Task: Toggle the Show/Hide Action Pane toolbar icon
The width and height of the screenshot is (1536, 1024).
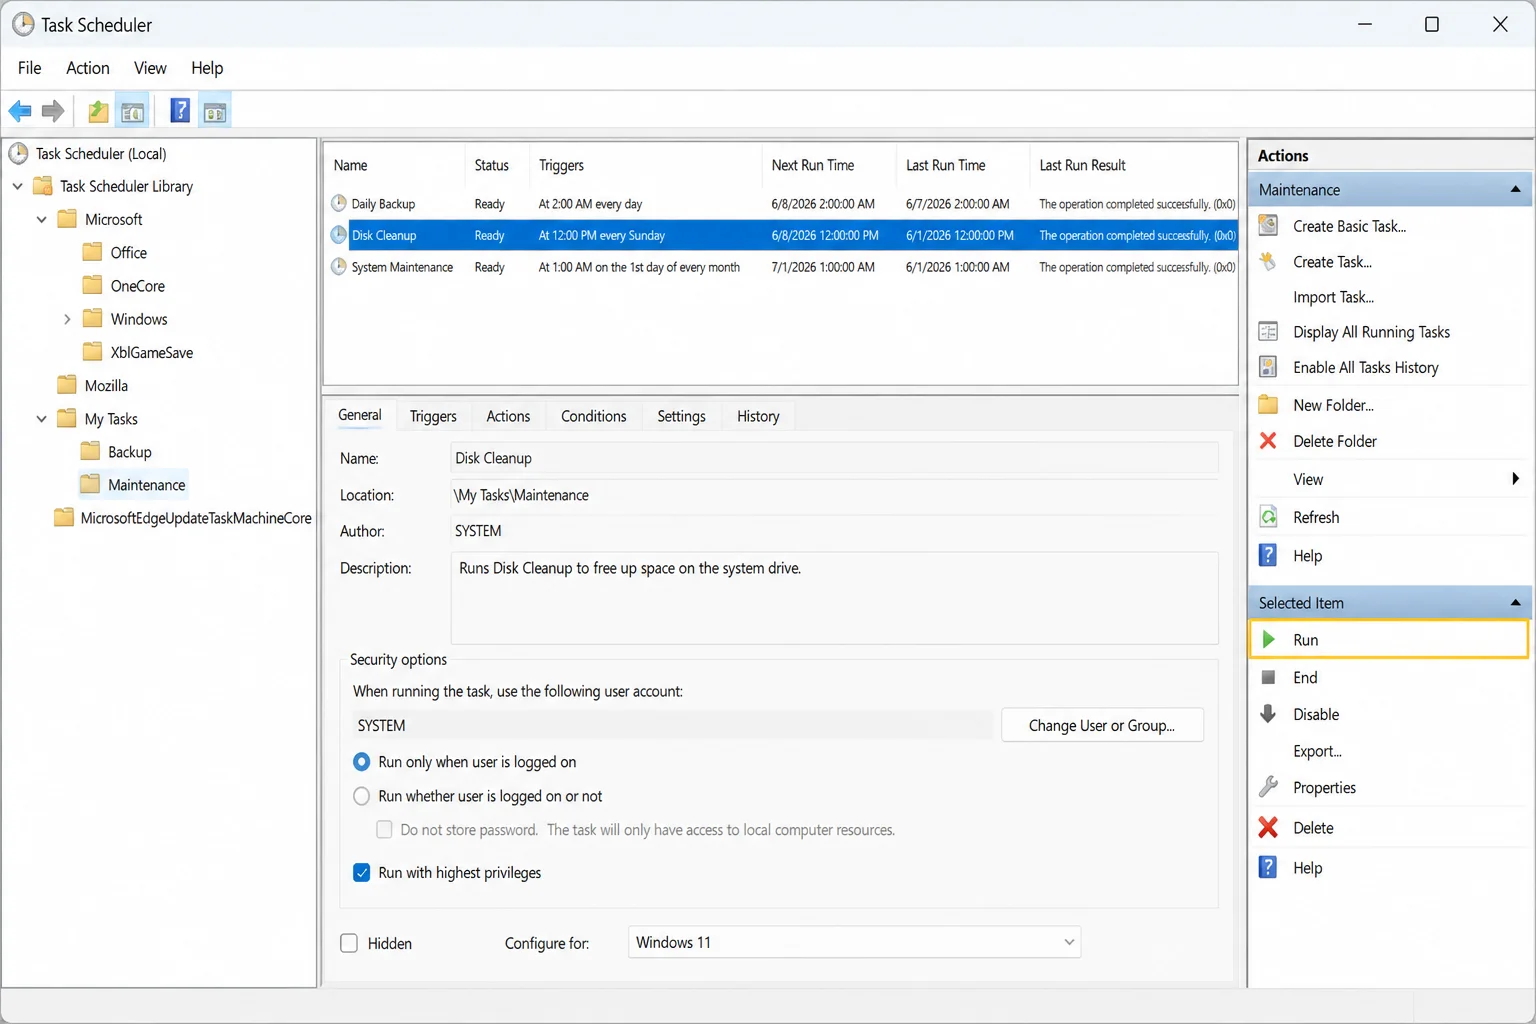Action: click(215, 112)
